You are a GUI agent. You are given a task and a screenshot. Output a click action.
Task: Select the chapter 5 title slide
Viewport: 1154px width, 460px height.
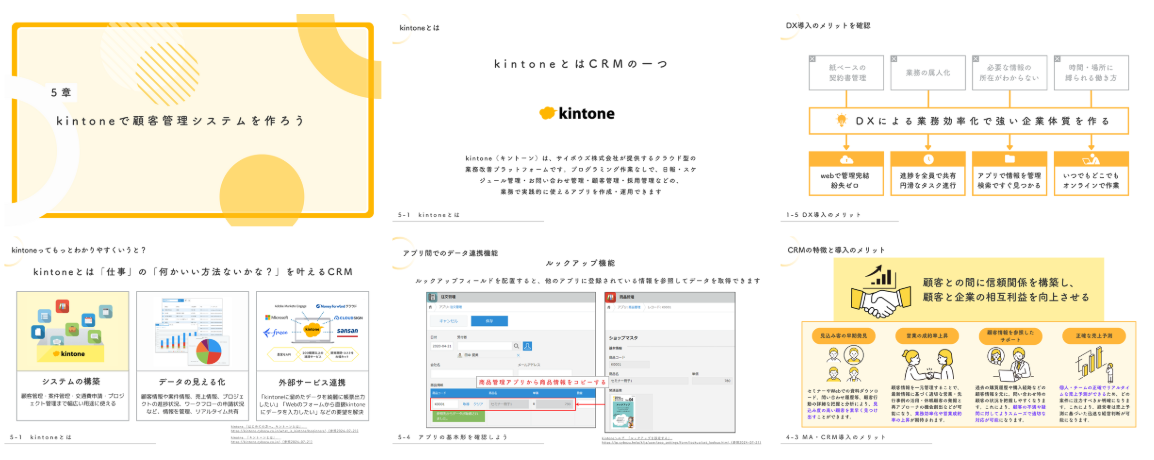pos(191,118)
